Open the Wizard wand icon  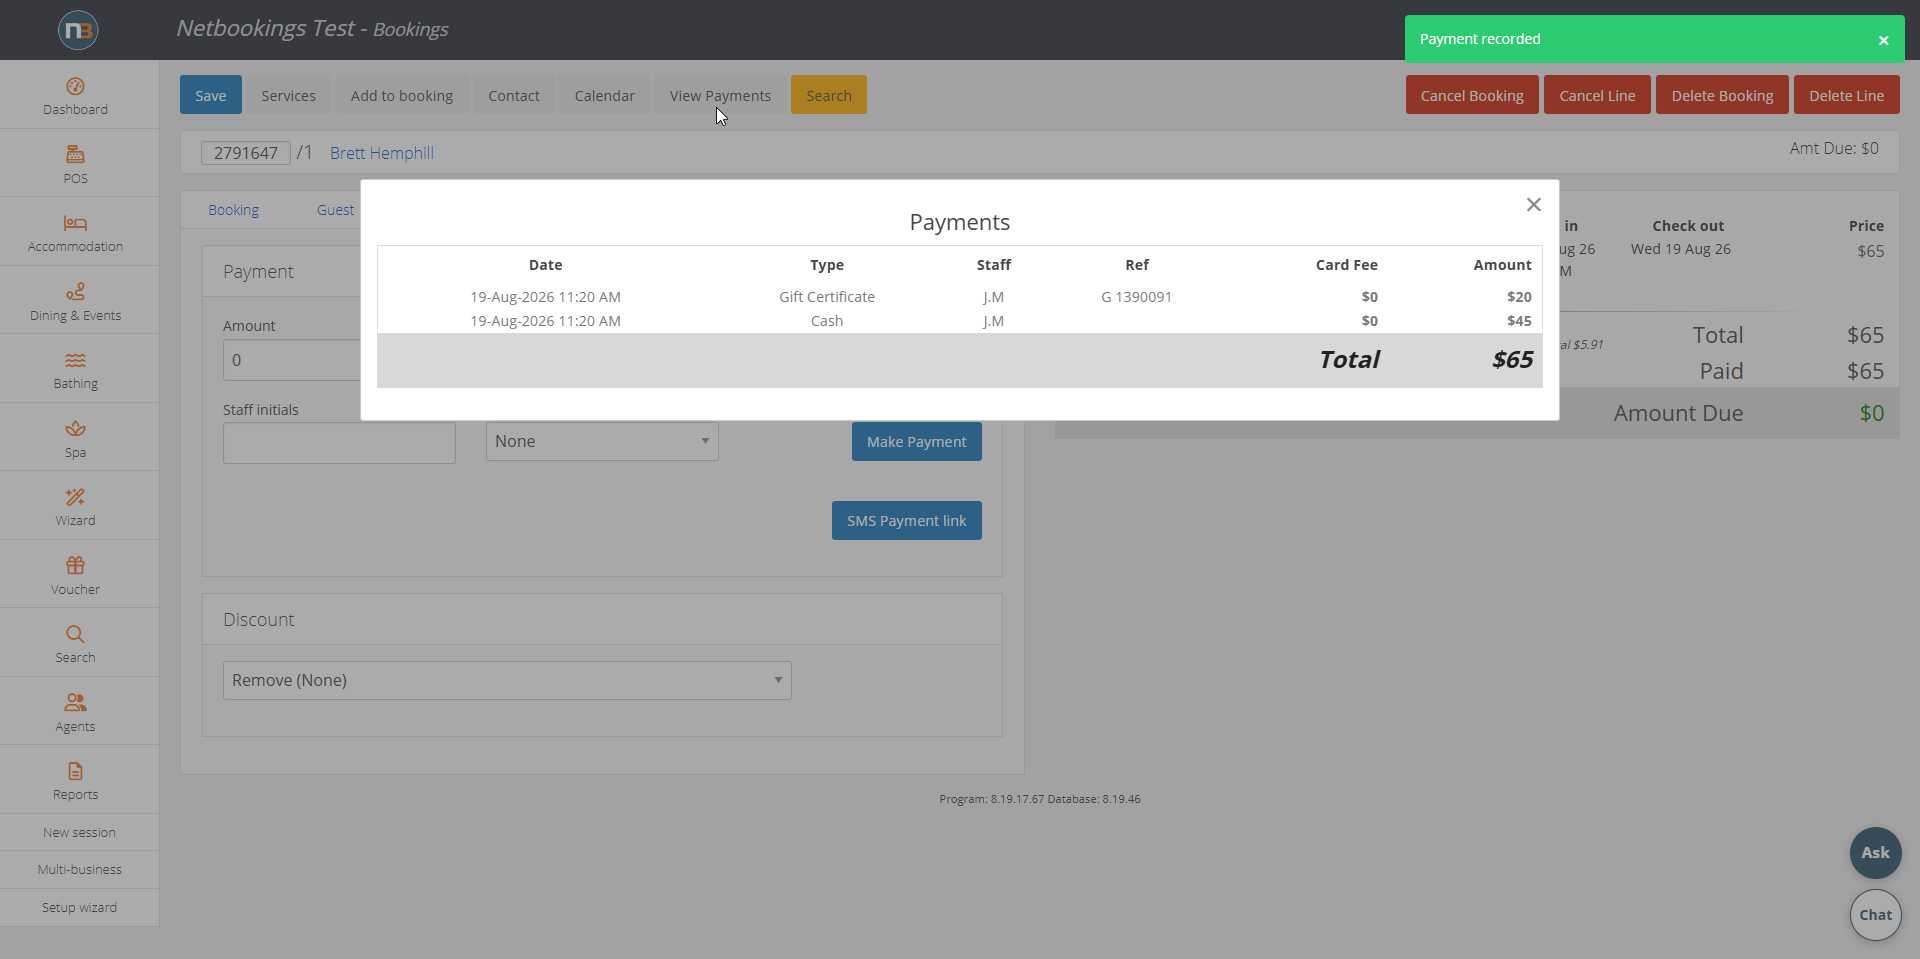tap(75, 497)
